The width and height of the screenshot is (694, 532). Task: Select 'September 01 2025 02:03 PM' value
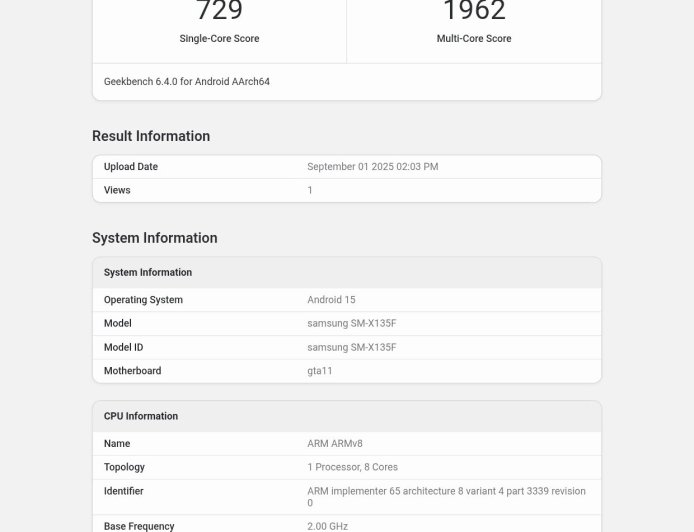pos(373,166)
